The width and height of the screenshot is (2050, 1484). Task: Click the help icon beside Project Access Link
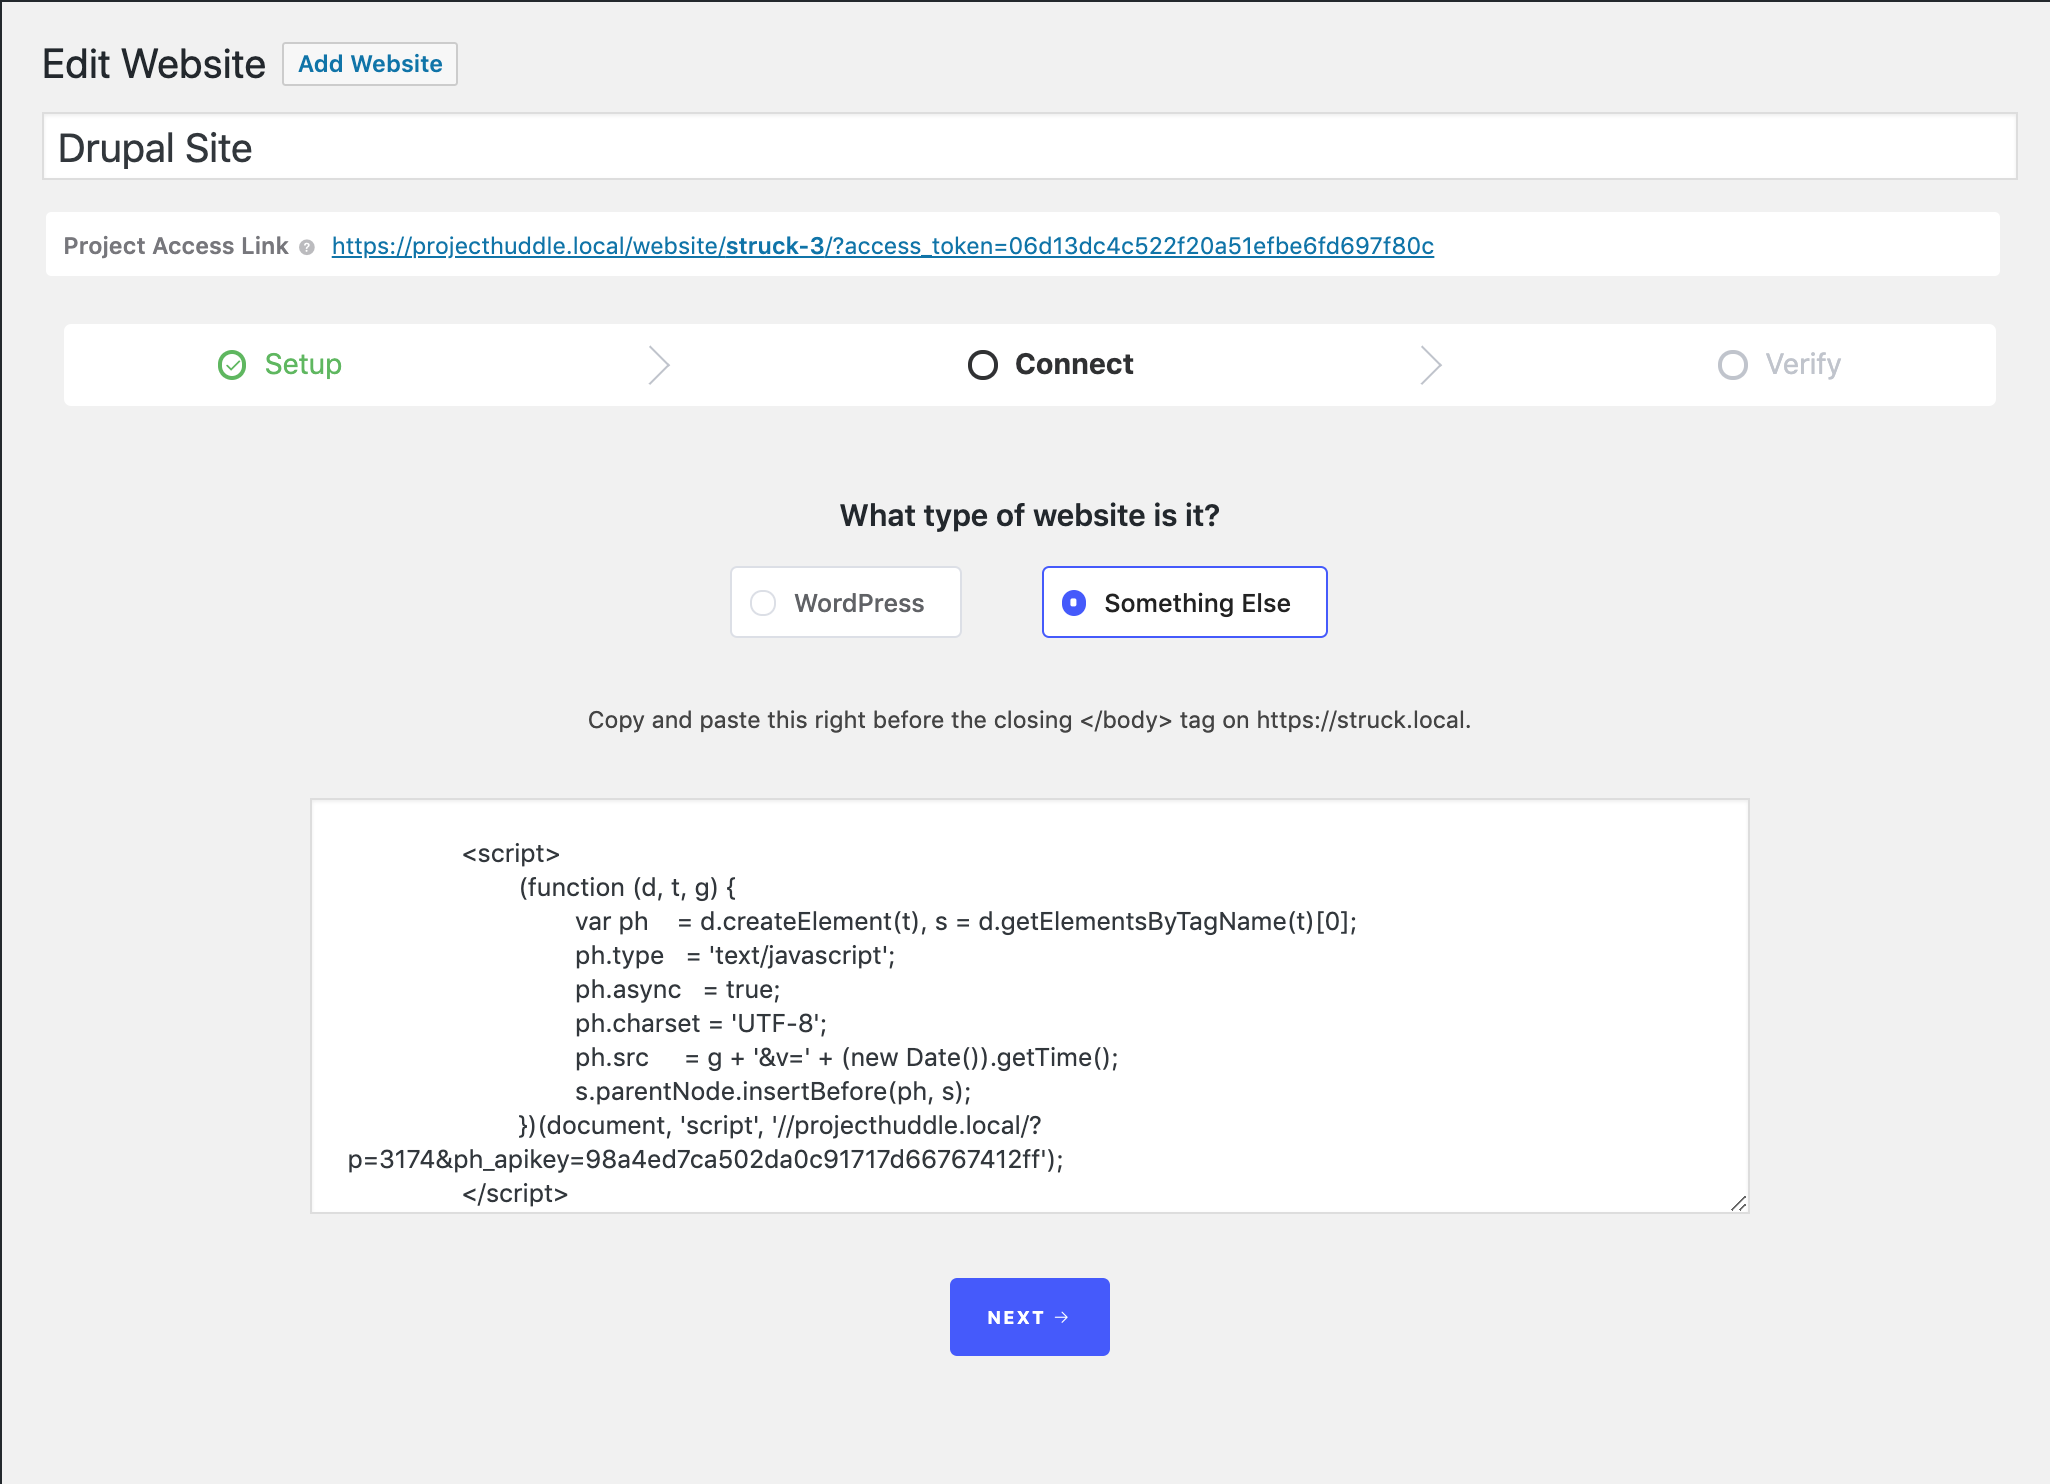307,247
